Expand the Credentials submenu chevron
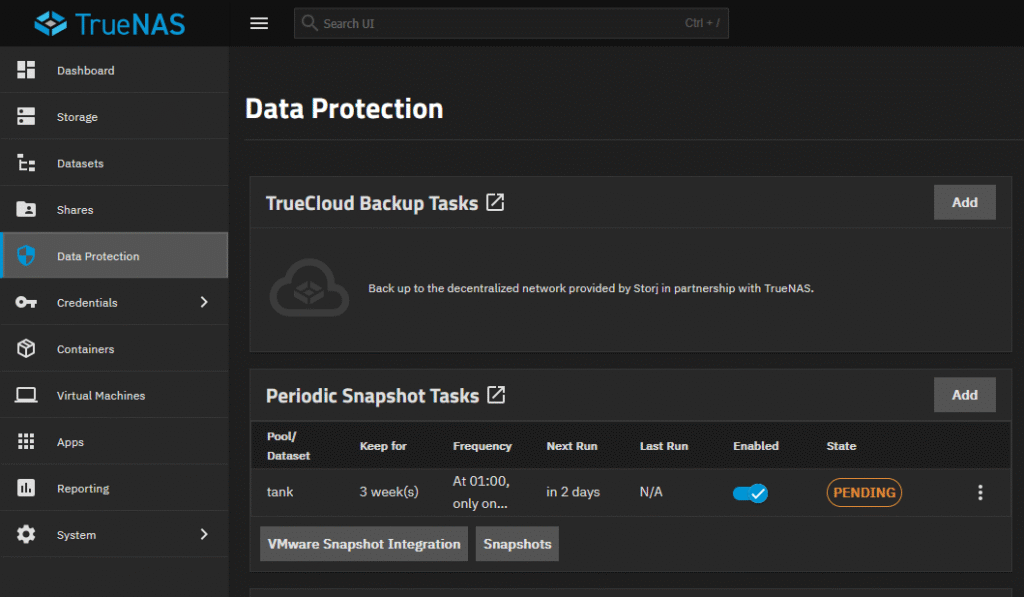 tap(204, 302)
